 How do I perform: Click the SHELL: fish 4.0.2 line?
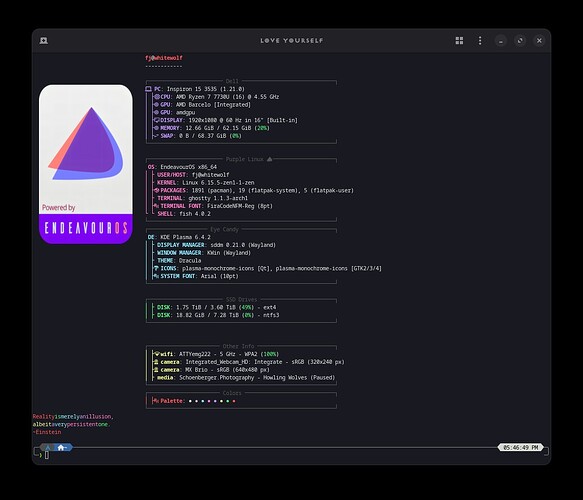coord(184,214)
